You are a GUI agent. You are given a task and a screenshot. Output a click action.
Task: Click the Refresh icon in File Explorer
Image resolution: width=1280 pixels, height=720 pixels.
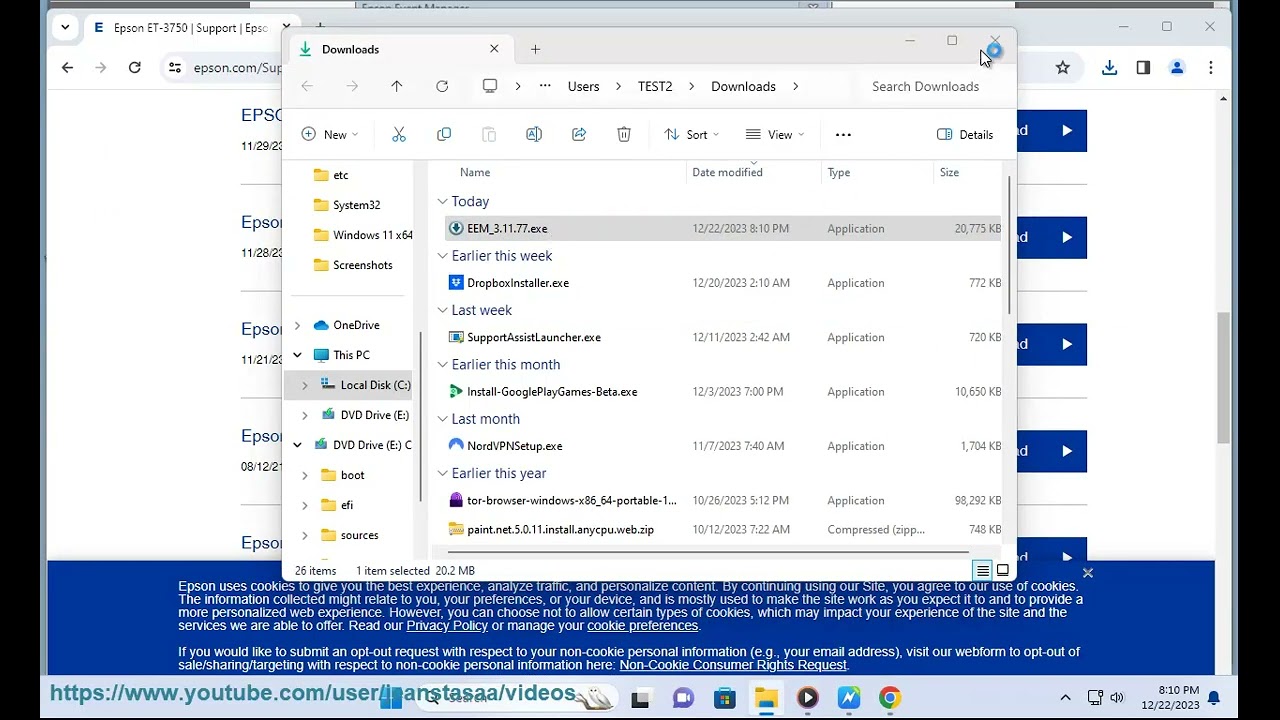point(442,87)
